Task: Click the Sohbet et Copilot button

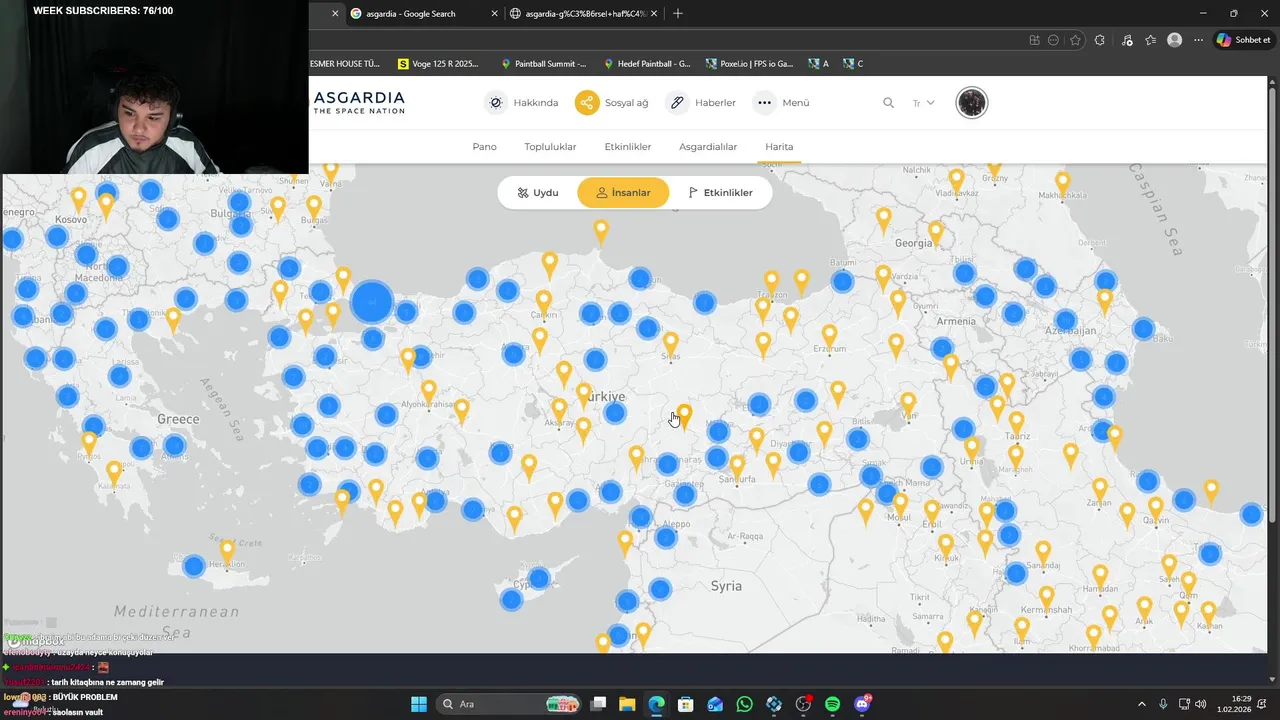Action: tap(1243, 40)
